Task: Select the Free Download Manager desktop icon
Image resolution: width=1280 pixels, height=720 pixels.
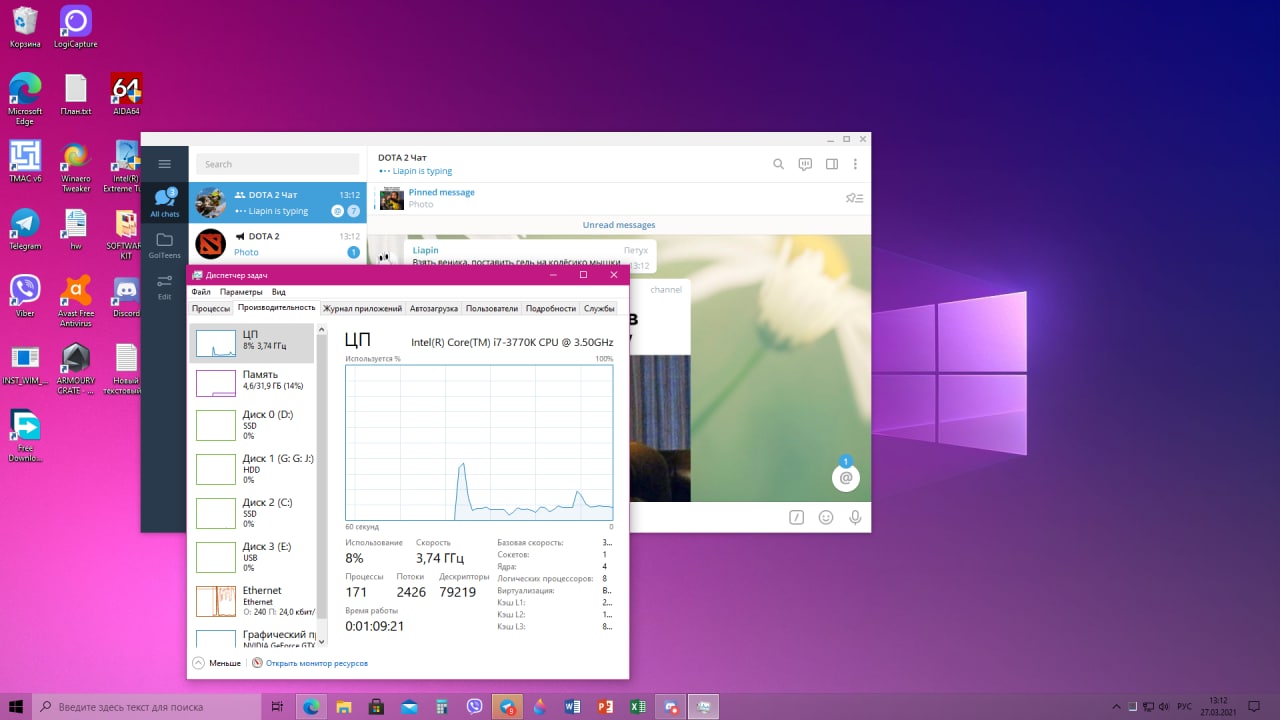Action: pyautogui.click(x=25, y=437)
